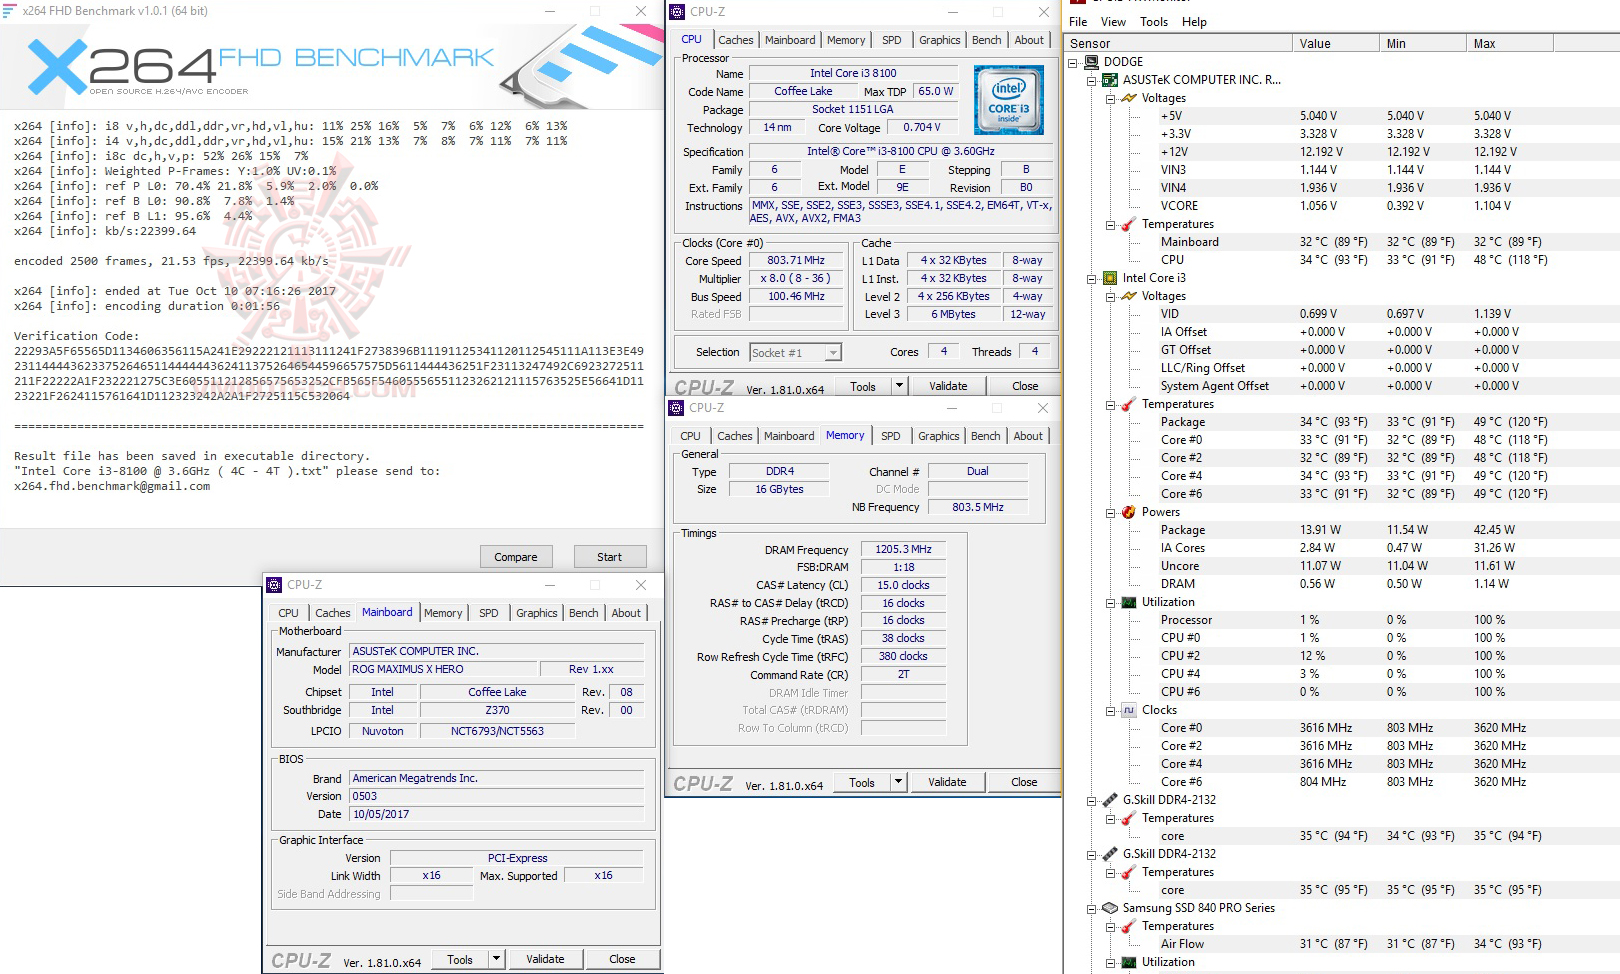Click Temperatures icon under the first G.Skill module
This screenshot has height=974, width=1620.
(1129, 818)
